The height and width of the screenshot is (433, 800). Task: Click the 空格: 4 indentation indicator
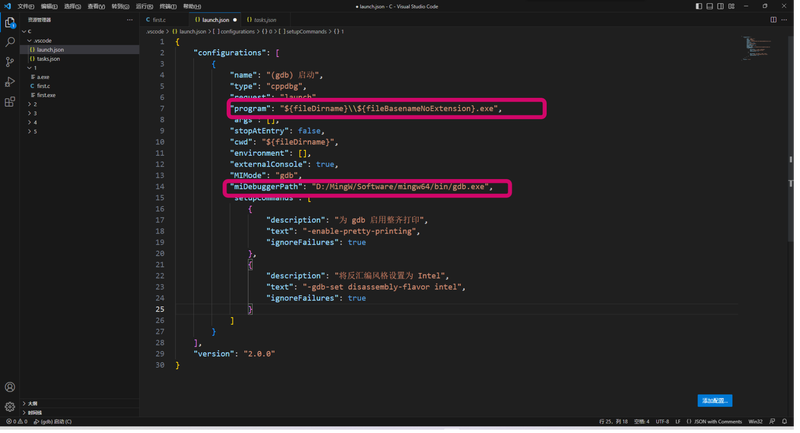[x=641, y=422]
